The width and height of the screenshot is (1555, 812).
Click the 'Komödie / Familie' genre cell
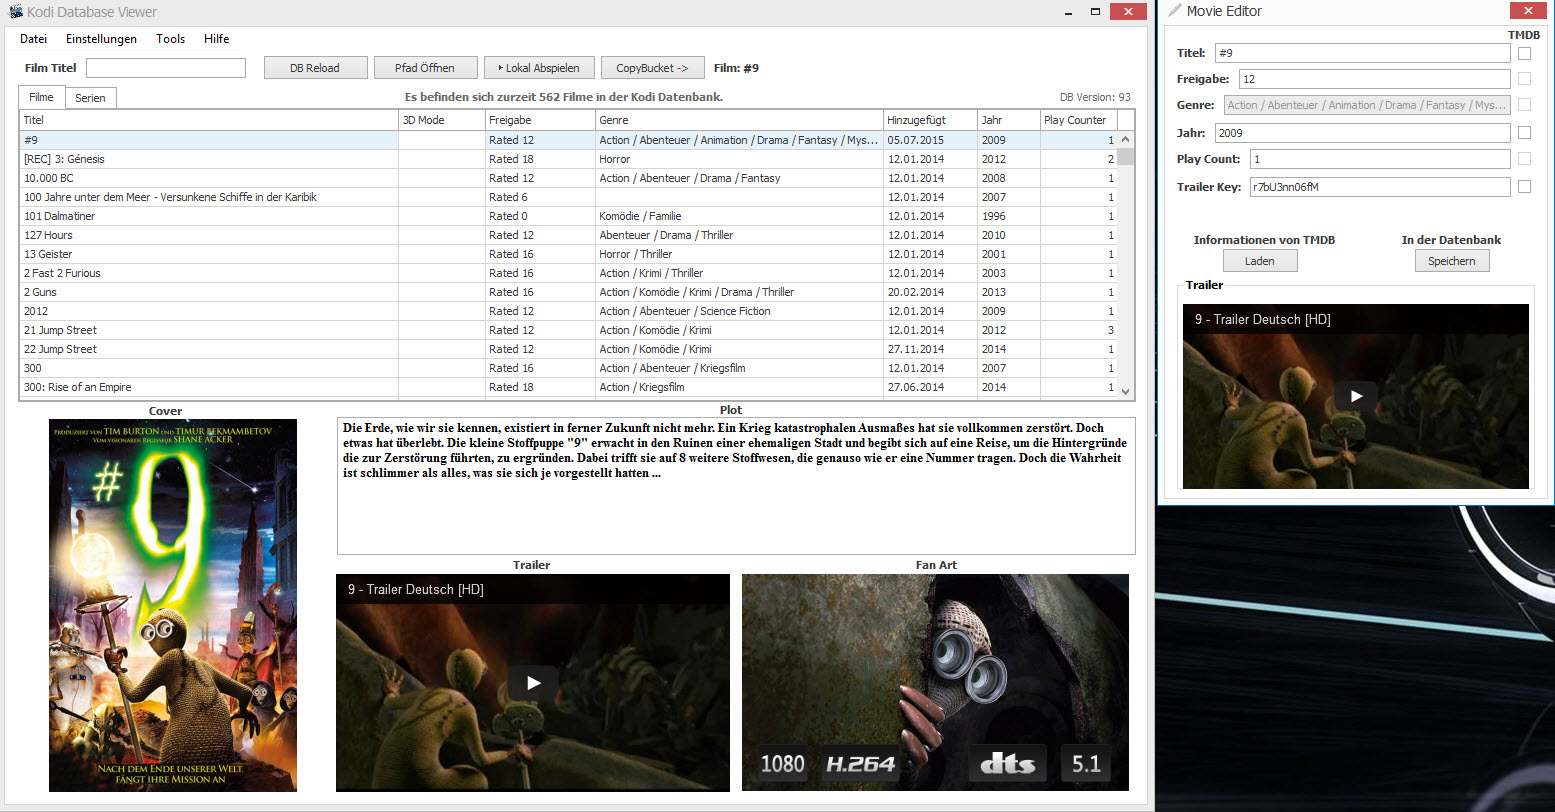(x=739, y=216)
